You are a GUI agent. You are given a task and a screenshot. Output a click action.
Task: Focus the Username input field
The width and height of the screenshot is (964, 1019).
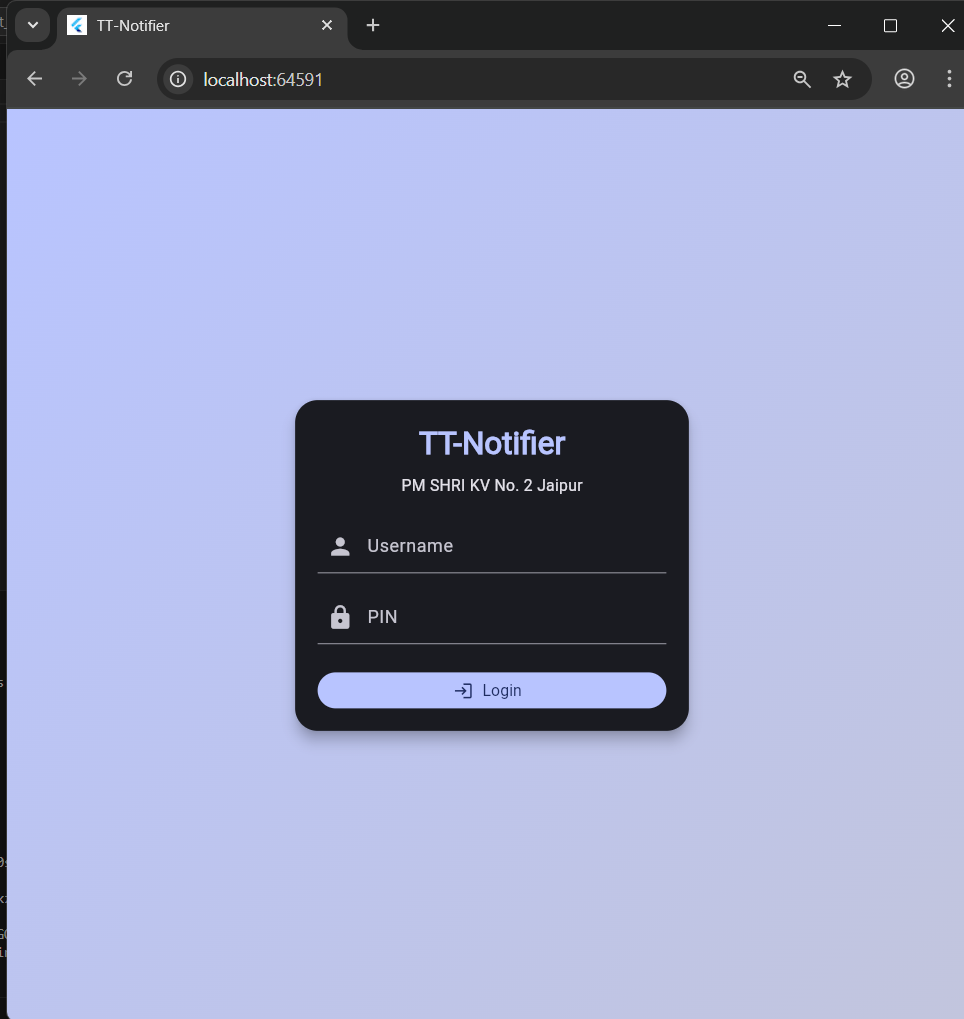tap(510, 546)
